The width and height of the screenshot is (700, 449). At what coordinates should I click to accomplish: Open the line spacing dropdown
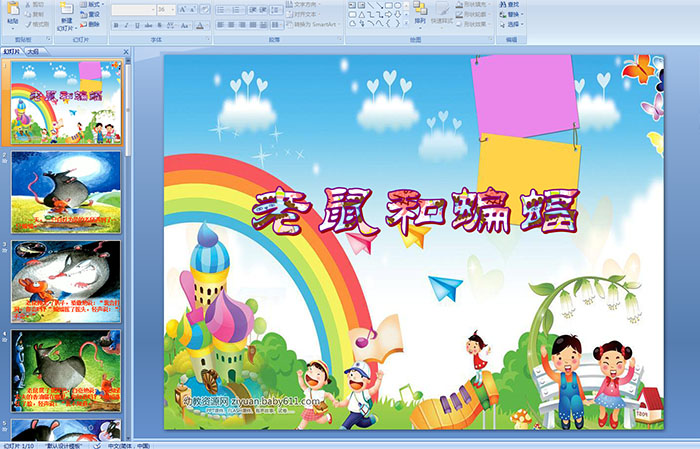point(276,10)
